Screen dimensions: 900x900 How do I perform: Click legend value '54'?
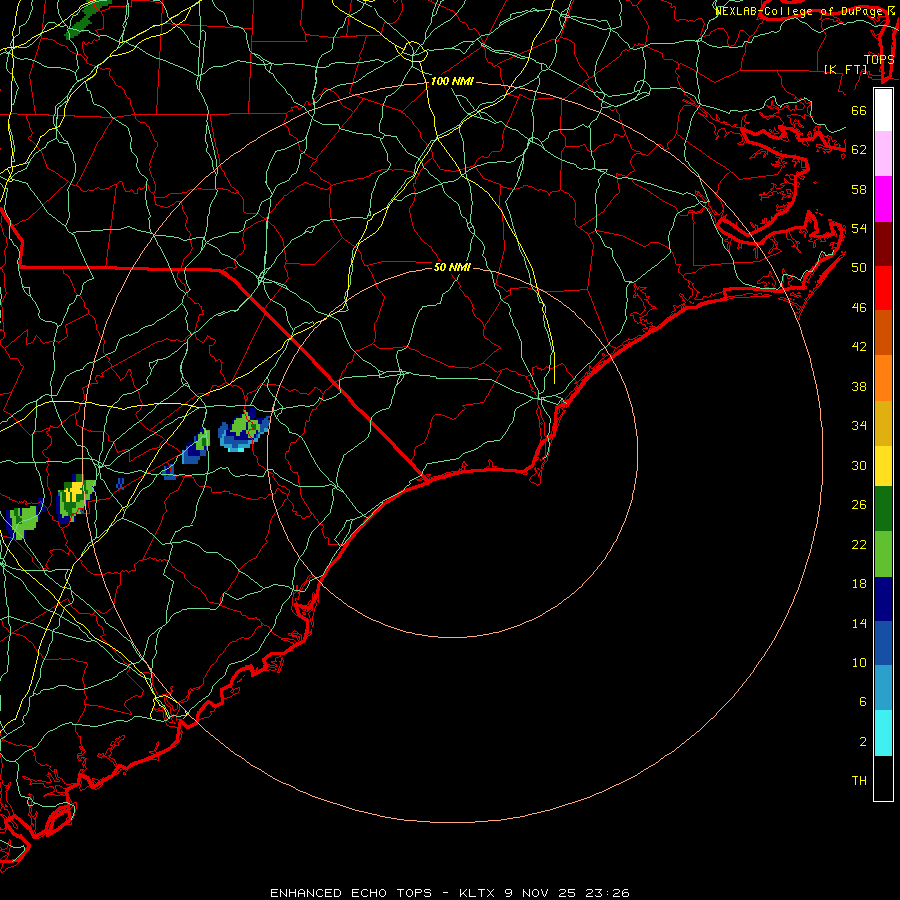(859, 228)
